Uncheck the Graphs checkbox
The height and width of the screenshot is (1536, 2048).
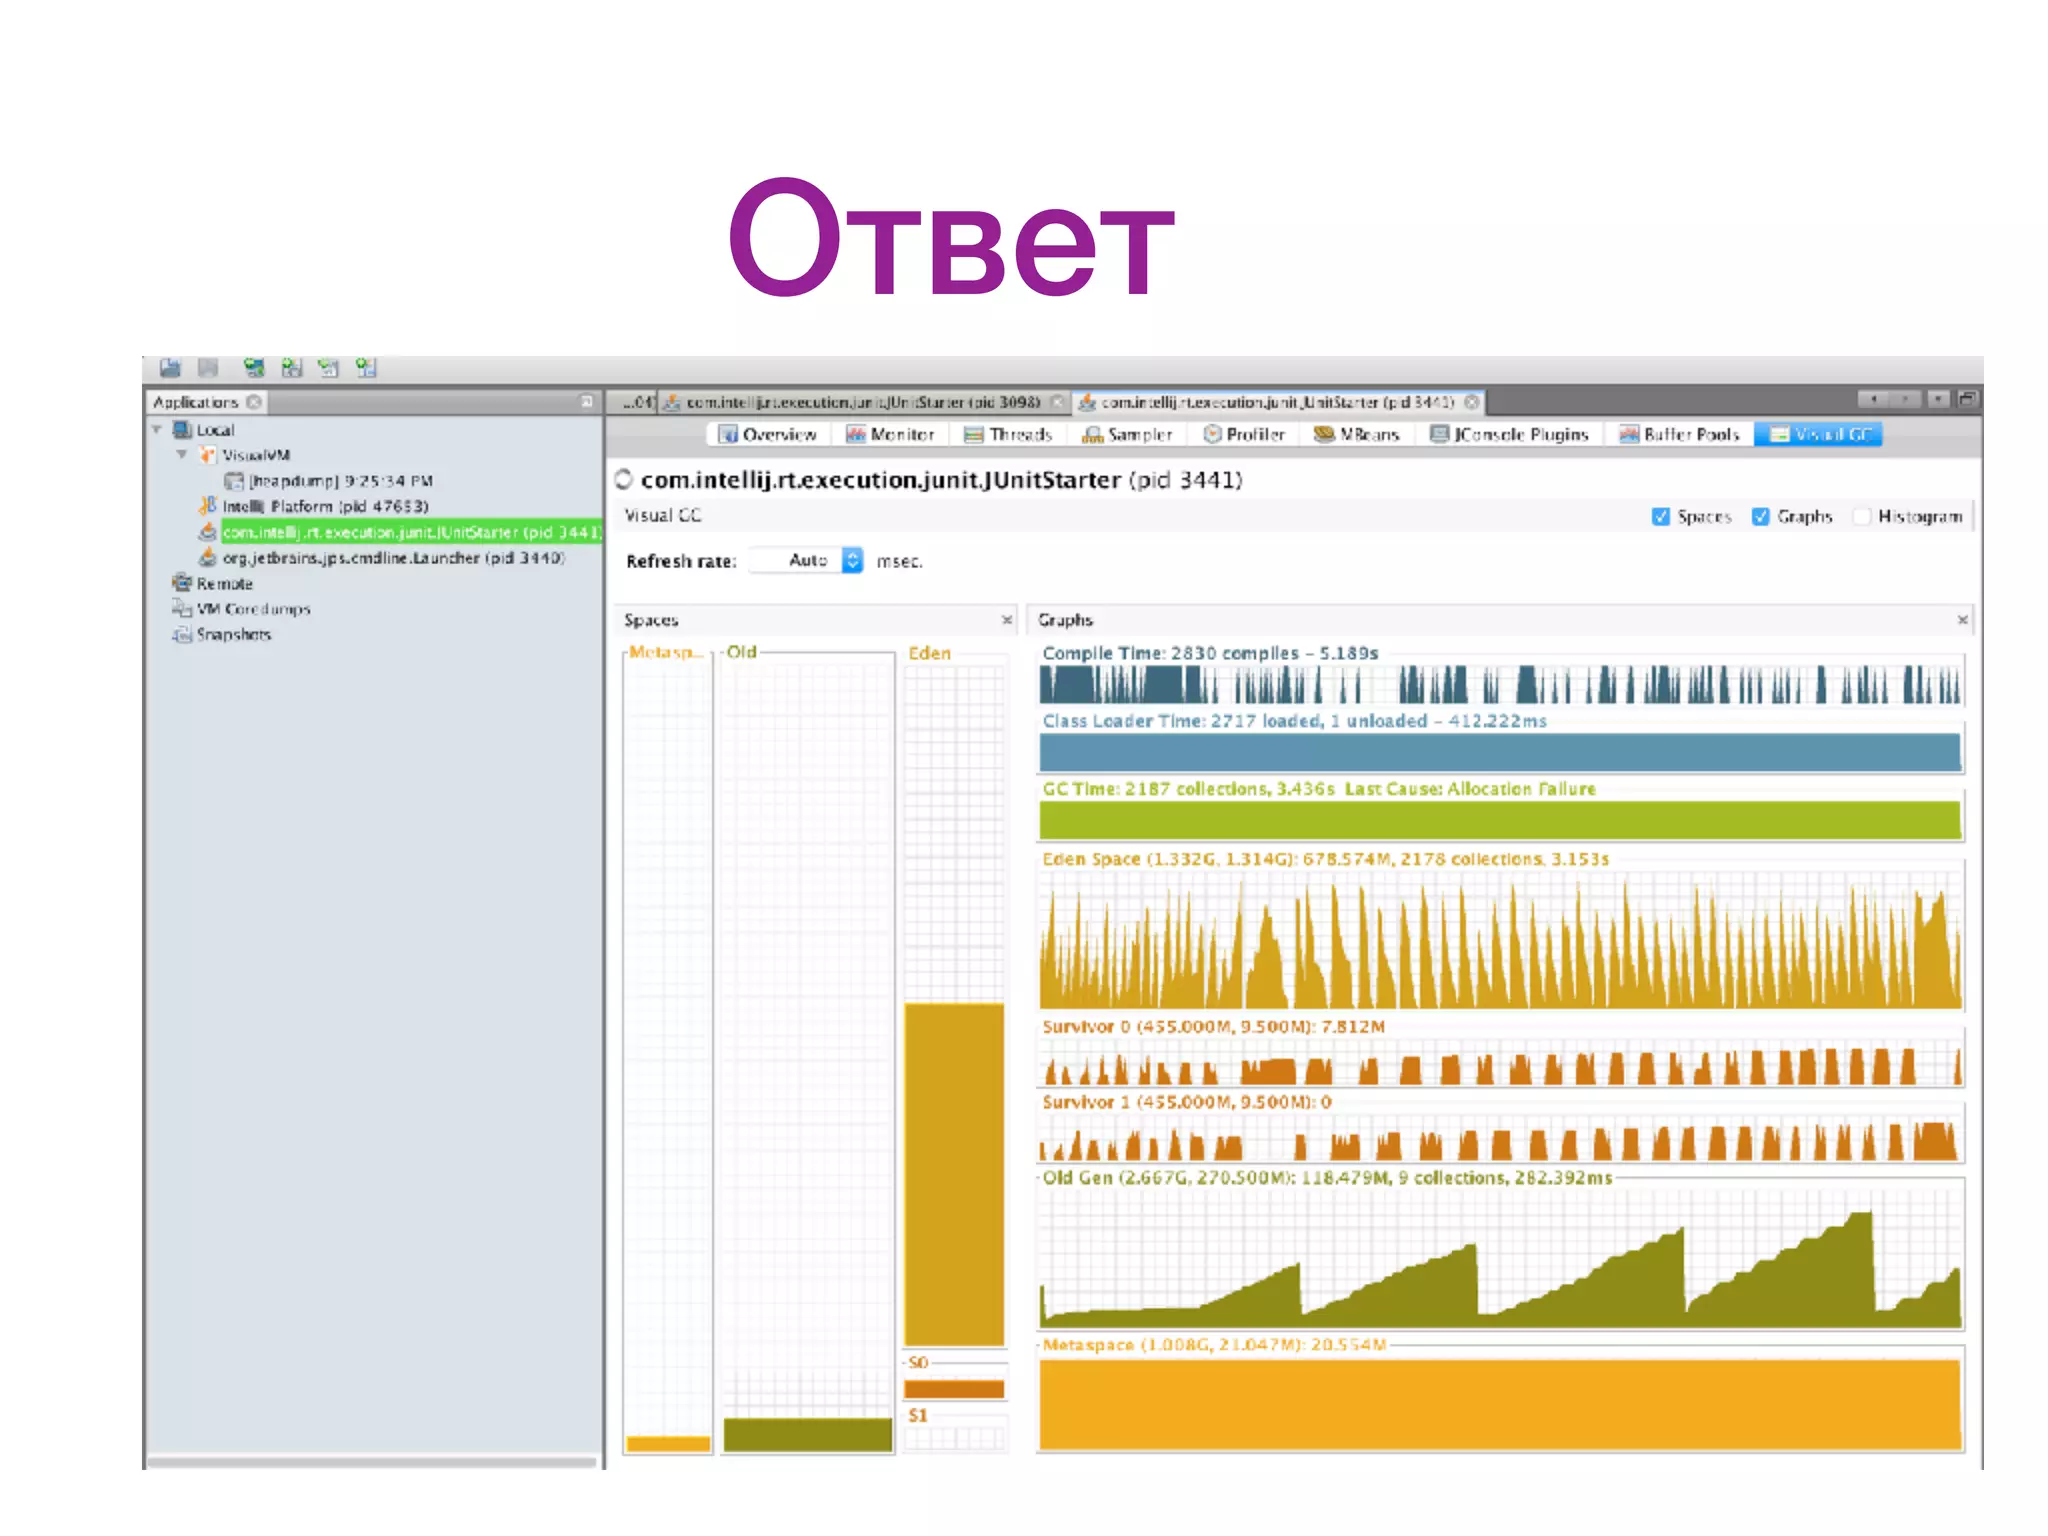1761,516
